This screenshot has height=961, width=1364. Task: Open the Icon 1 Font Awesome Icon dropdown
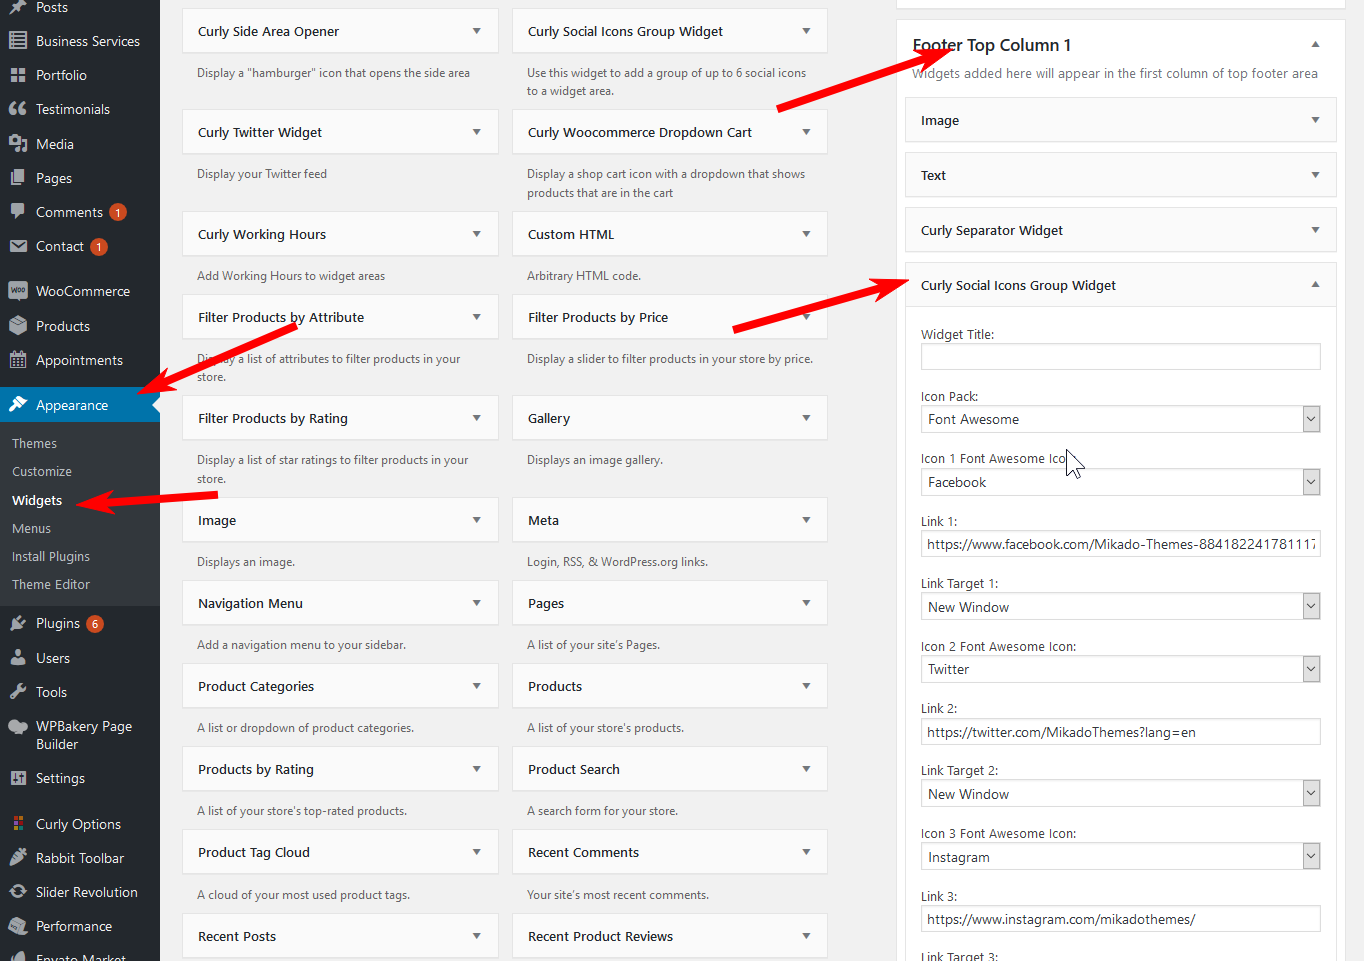pyautogui.click(x=1120, y=482)
